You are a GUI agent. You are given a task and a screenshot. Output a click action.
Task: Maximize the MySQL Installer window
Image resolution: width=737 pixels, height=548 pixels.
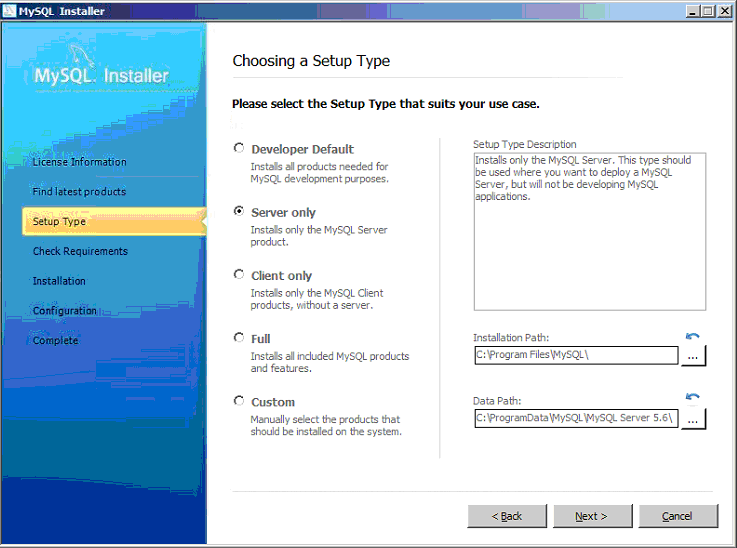(707, 11)
